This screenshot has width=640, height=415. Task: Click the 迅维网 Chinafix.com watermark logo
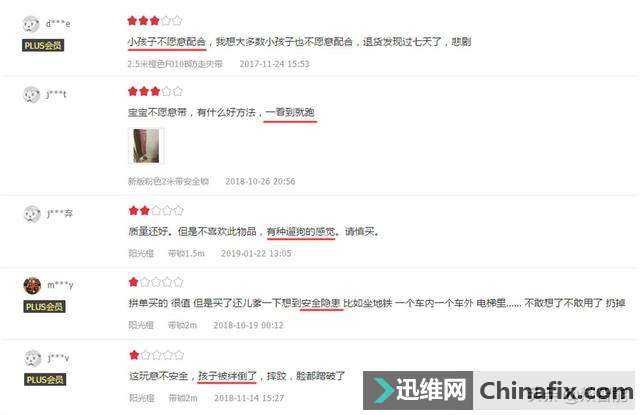click(x=499, y=391)
